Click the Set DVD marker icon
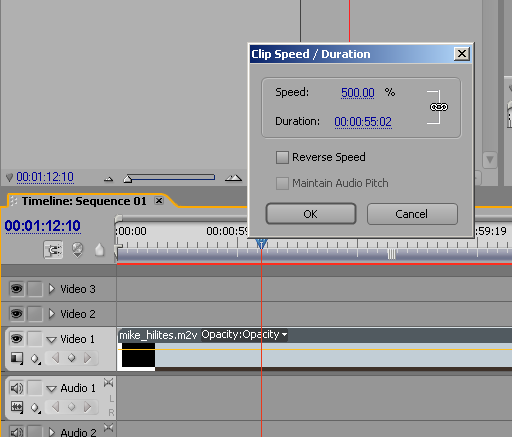The height and width of the screenshot is (437, 512). point(77,250)
